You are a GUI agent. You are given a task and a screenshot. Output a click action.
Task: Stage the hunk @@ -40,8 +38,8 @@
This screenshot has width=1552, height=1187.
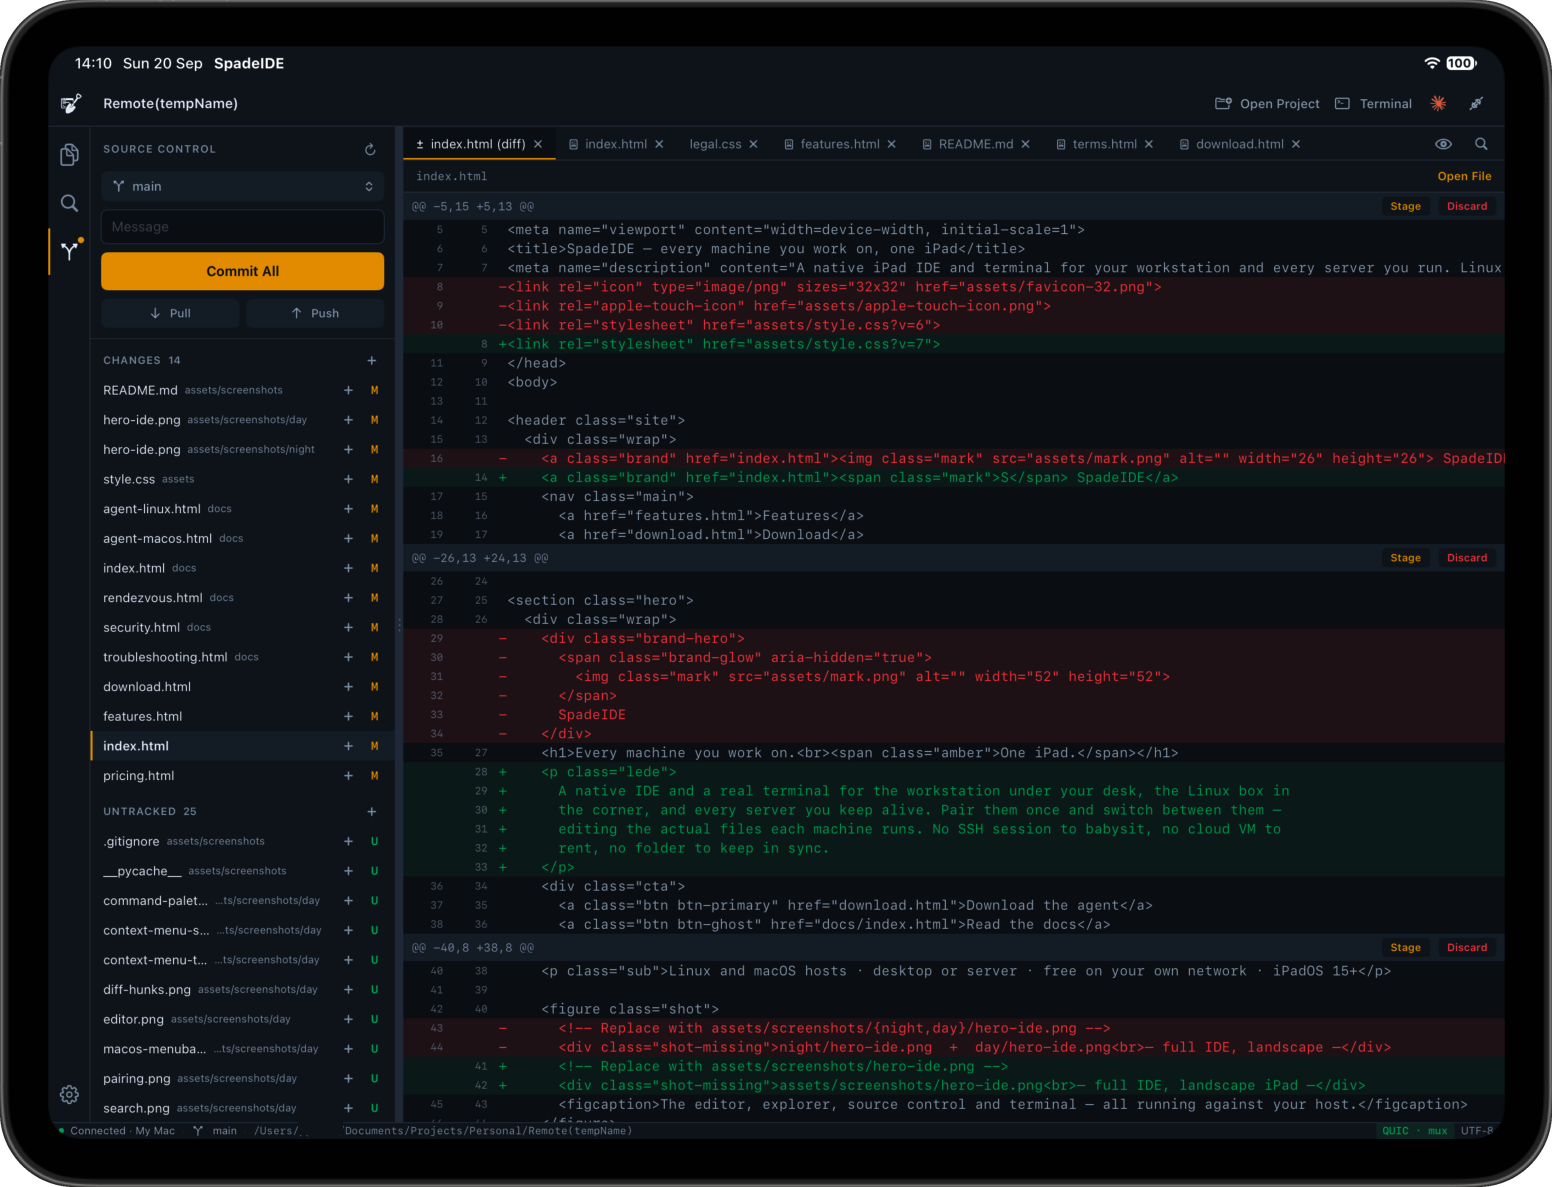point(1405,947)
